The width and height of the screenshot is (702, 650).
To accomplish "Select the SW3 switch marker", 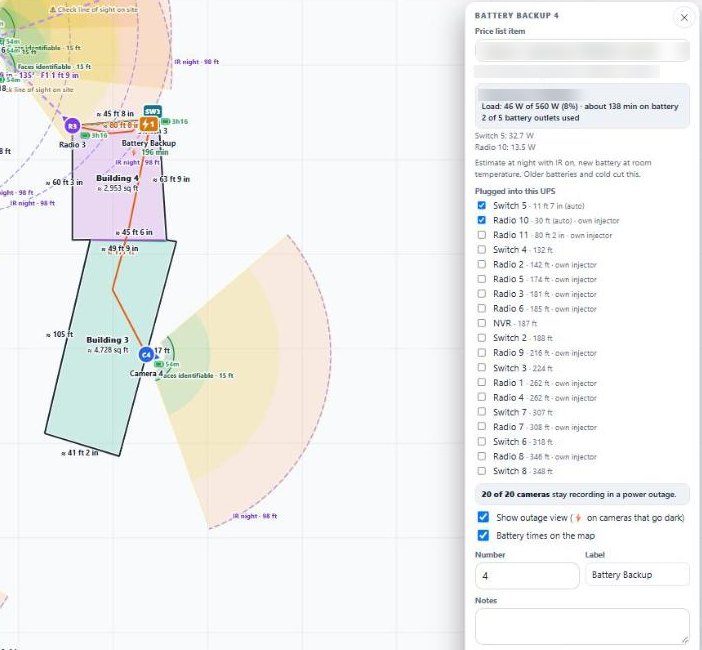I will [153, 111].
